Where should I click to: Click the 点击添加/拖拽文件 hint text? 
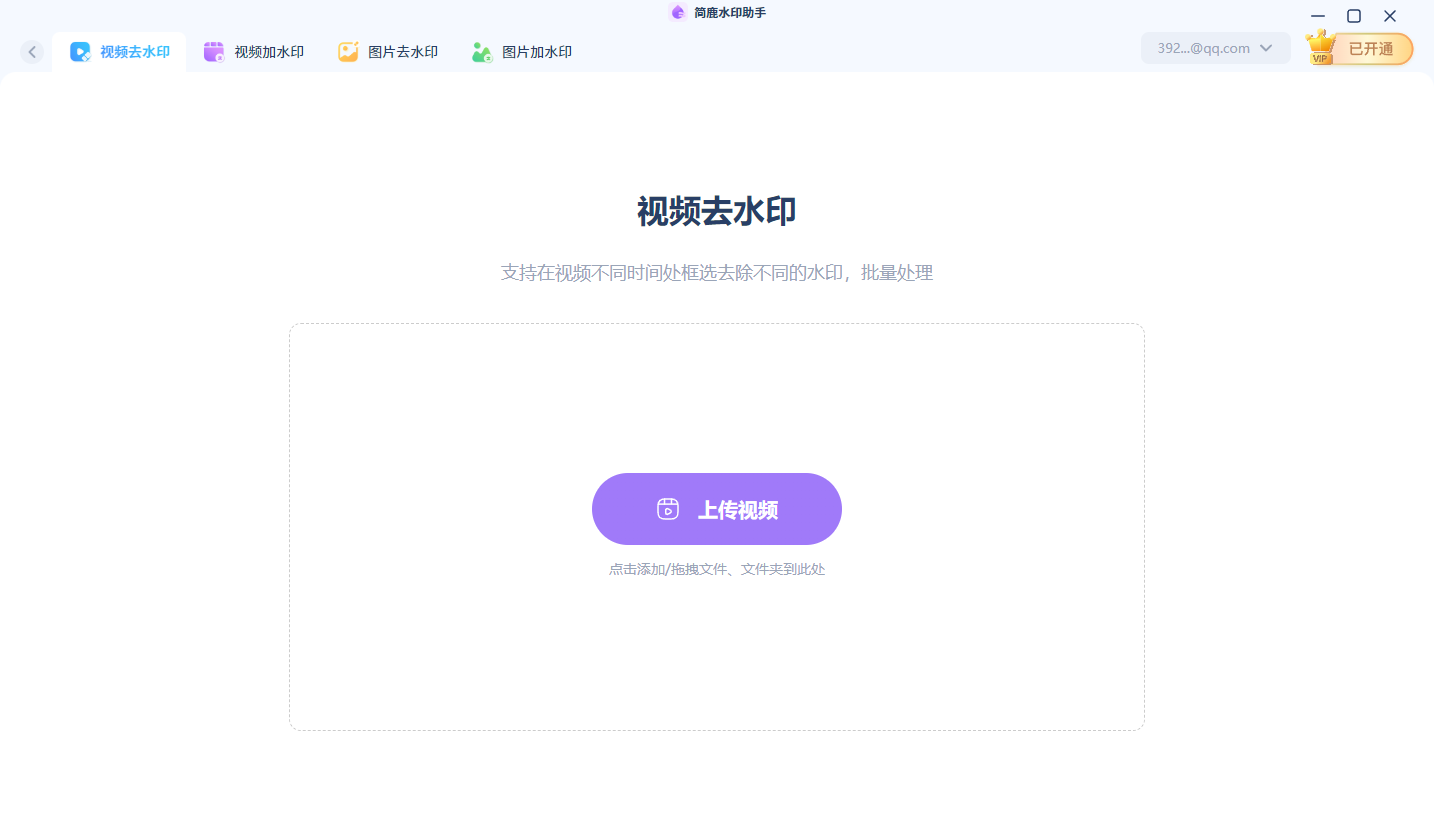pyautogui.click(x=668, y=569)
